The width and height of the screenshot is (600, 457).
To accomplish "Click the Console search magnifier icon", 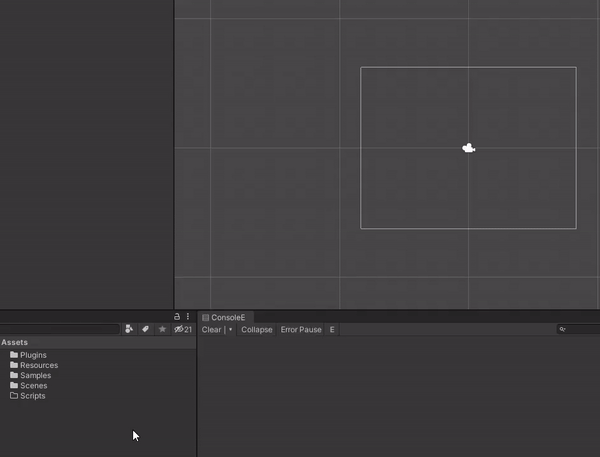I will pyautogui.click(x=562, y=329).
